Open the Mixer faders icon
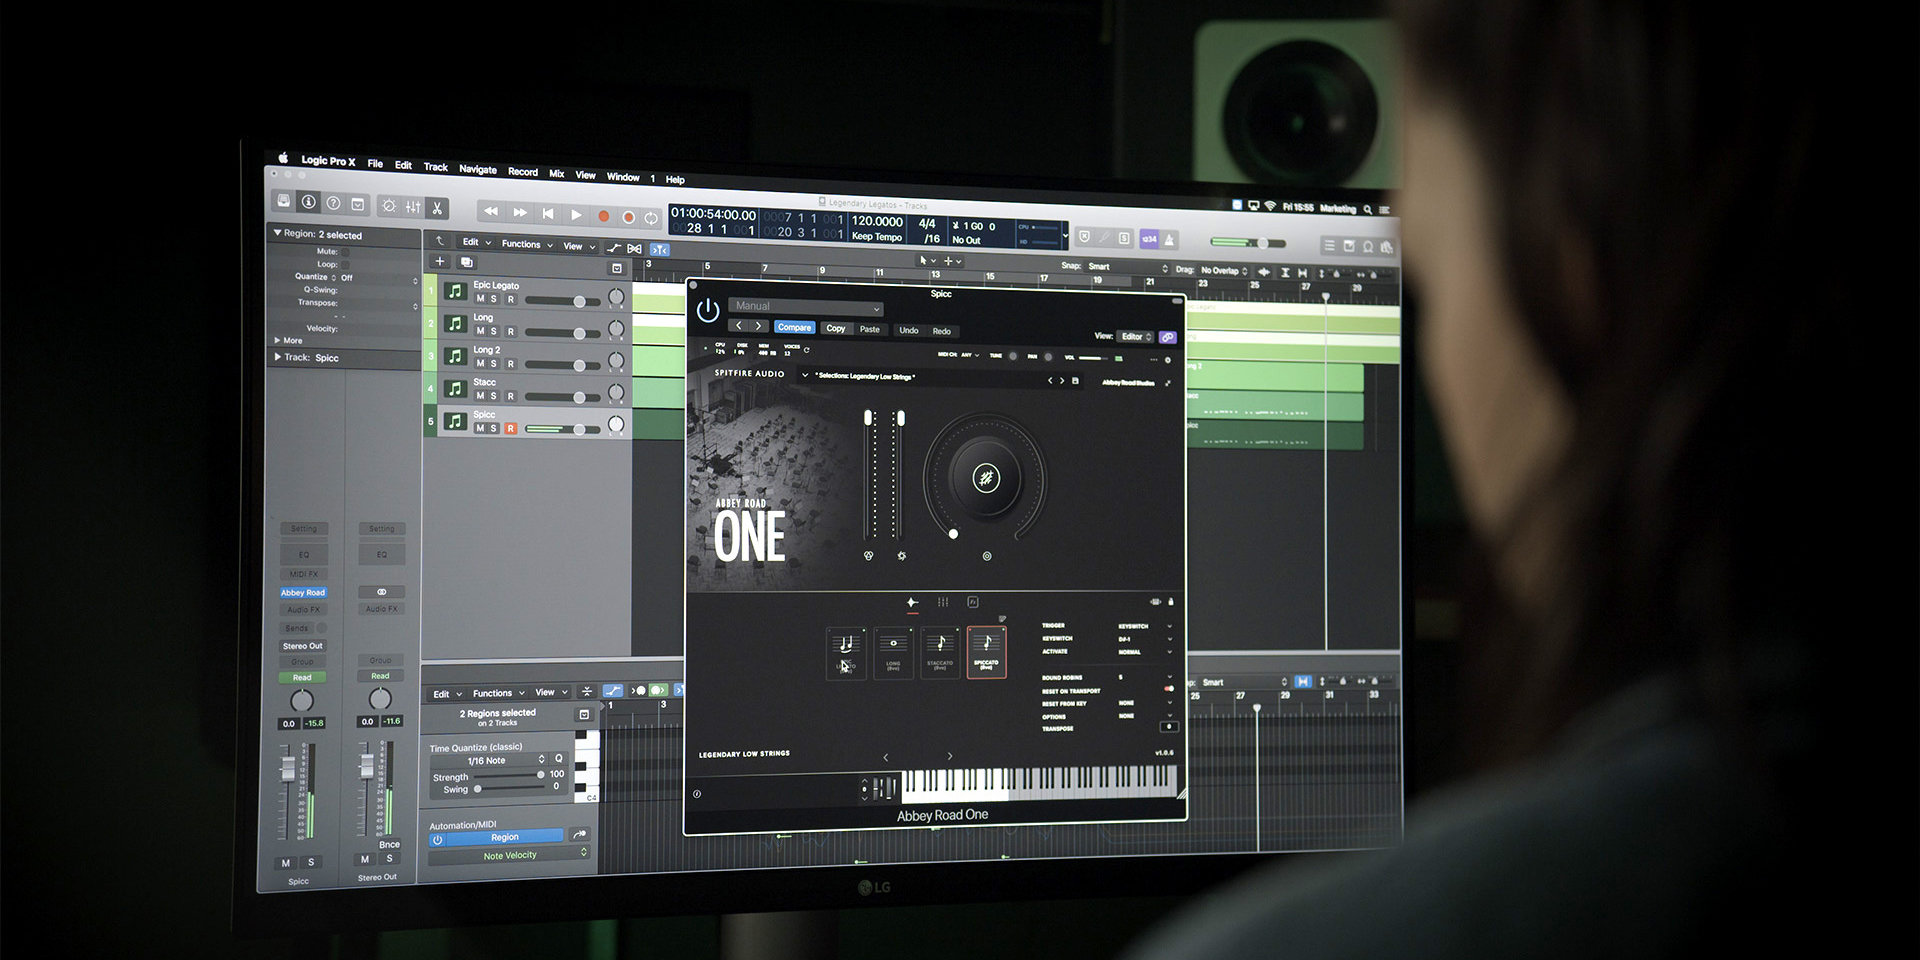The width and height of the screenshot is (1920, 960). point(413,207)
